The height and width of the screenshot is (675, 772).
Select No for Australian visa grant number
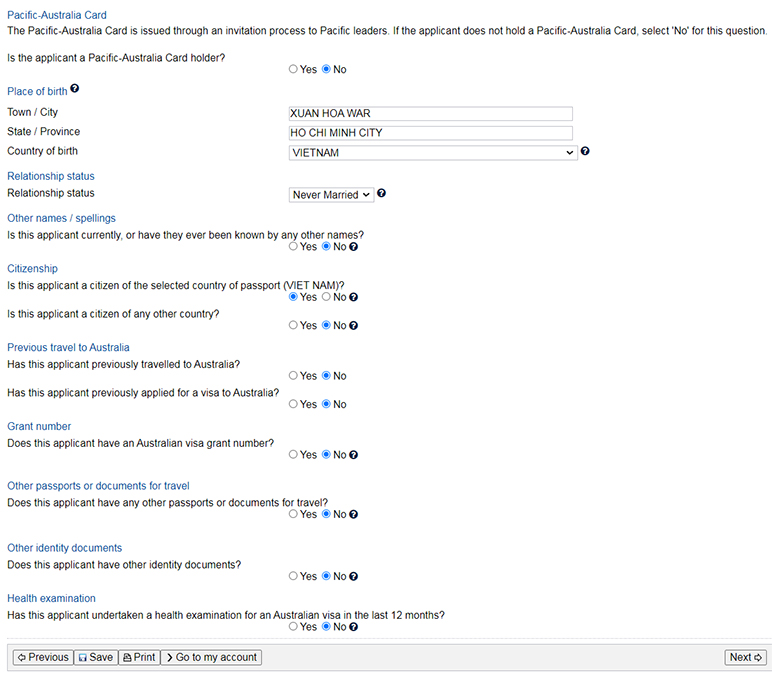click(326, 454)
